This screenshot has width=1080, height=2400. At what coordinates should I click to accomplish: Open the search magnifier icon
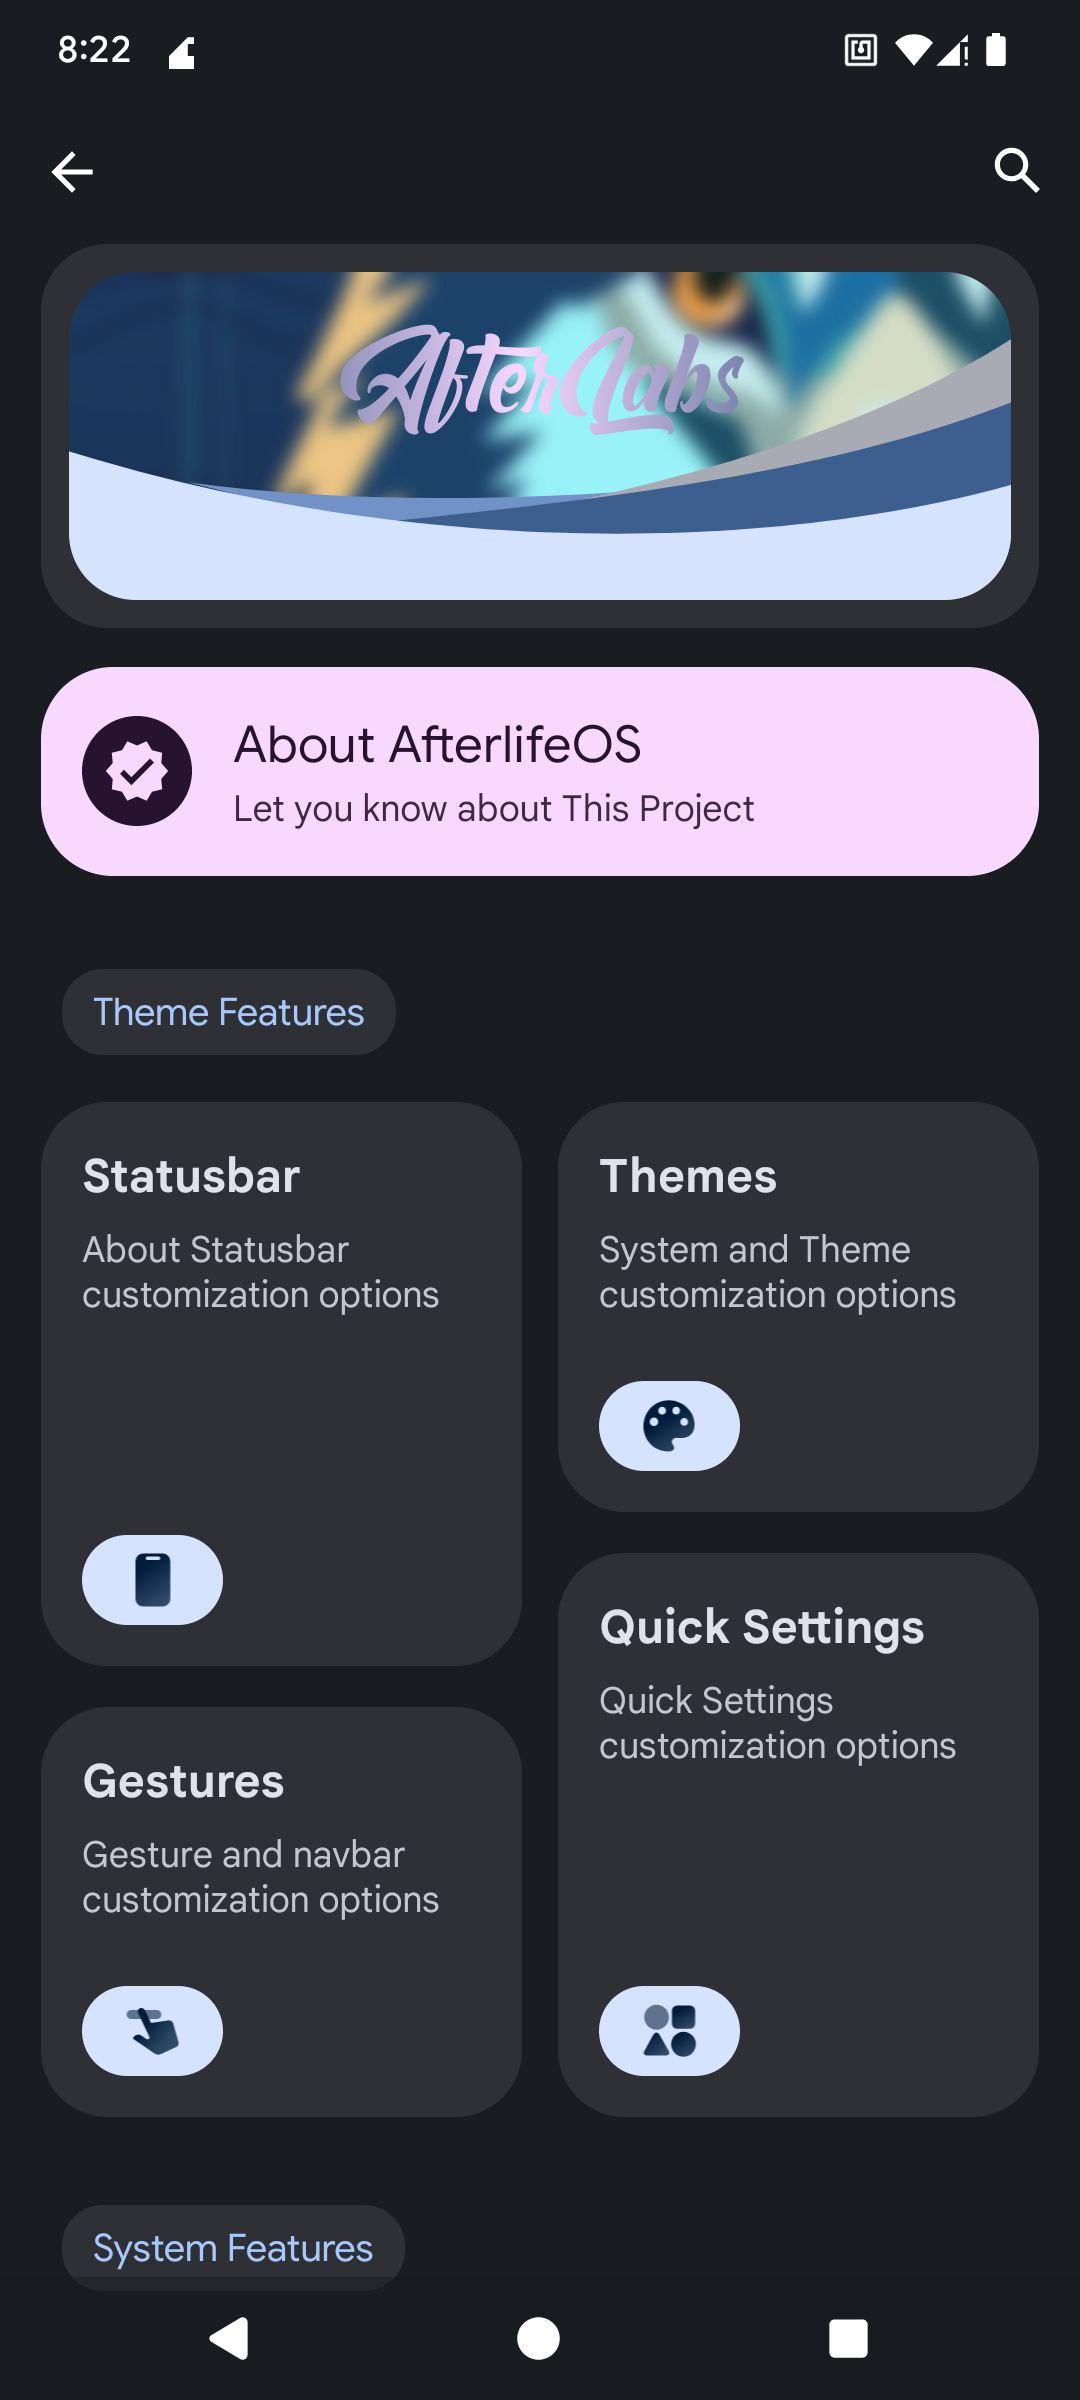tap(1016, 170)
